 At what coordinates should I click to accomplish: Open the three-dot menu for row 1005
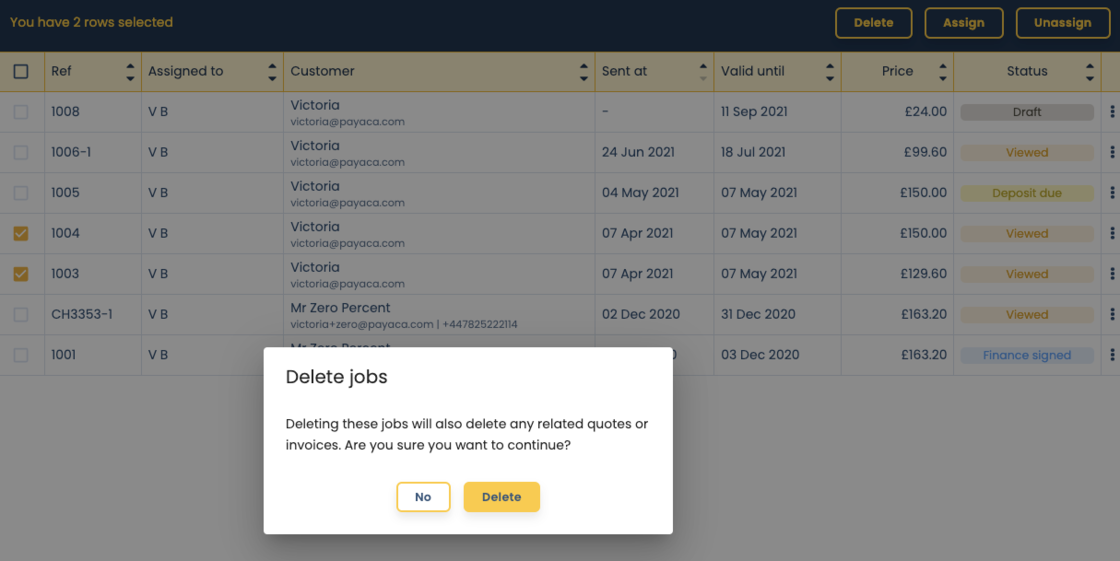pyautogui.click(x=1112, y=193)
